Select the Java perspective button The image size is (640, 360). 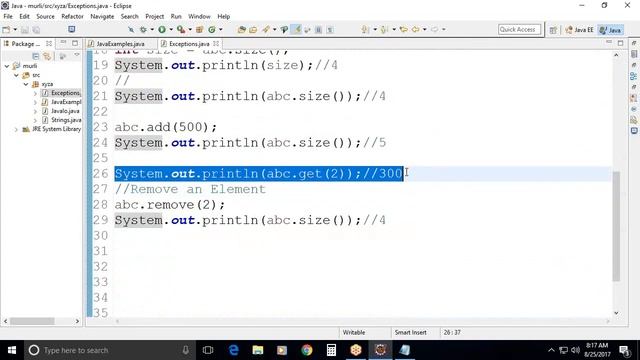pyautogui.click(x=611, y=30)
